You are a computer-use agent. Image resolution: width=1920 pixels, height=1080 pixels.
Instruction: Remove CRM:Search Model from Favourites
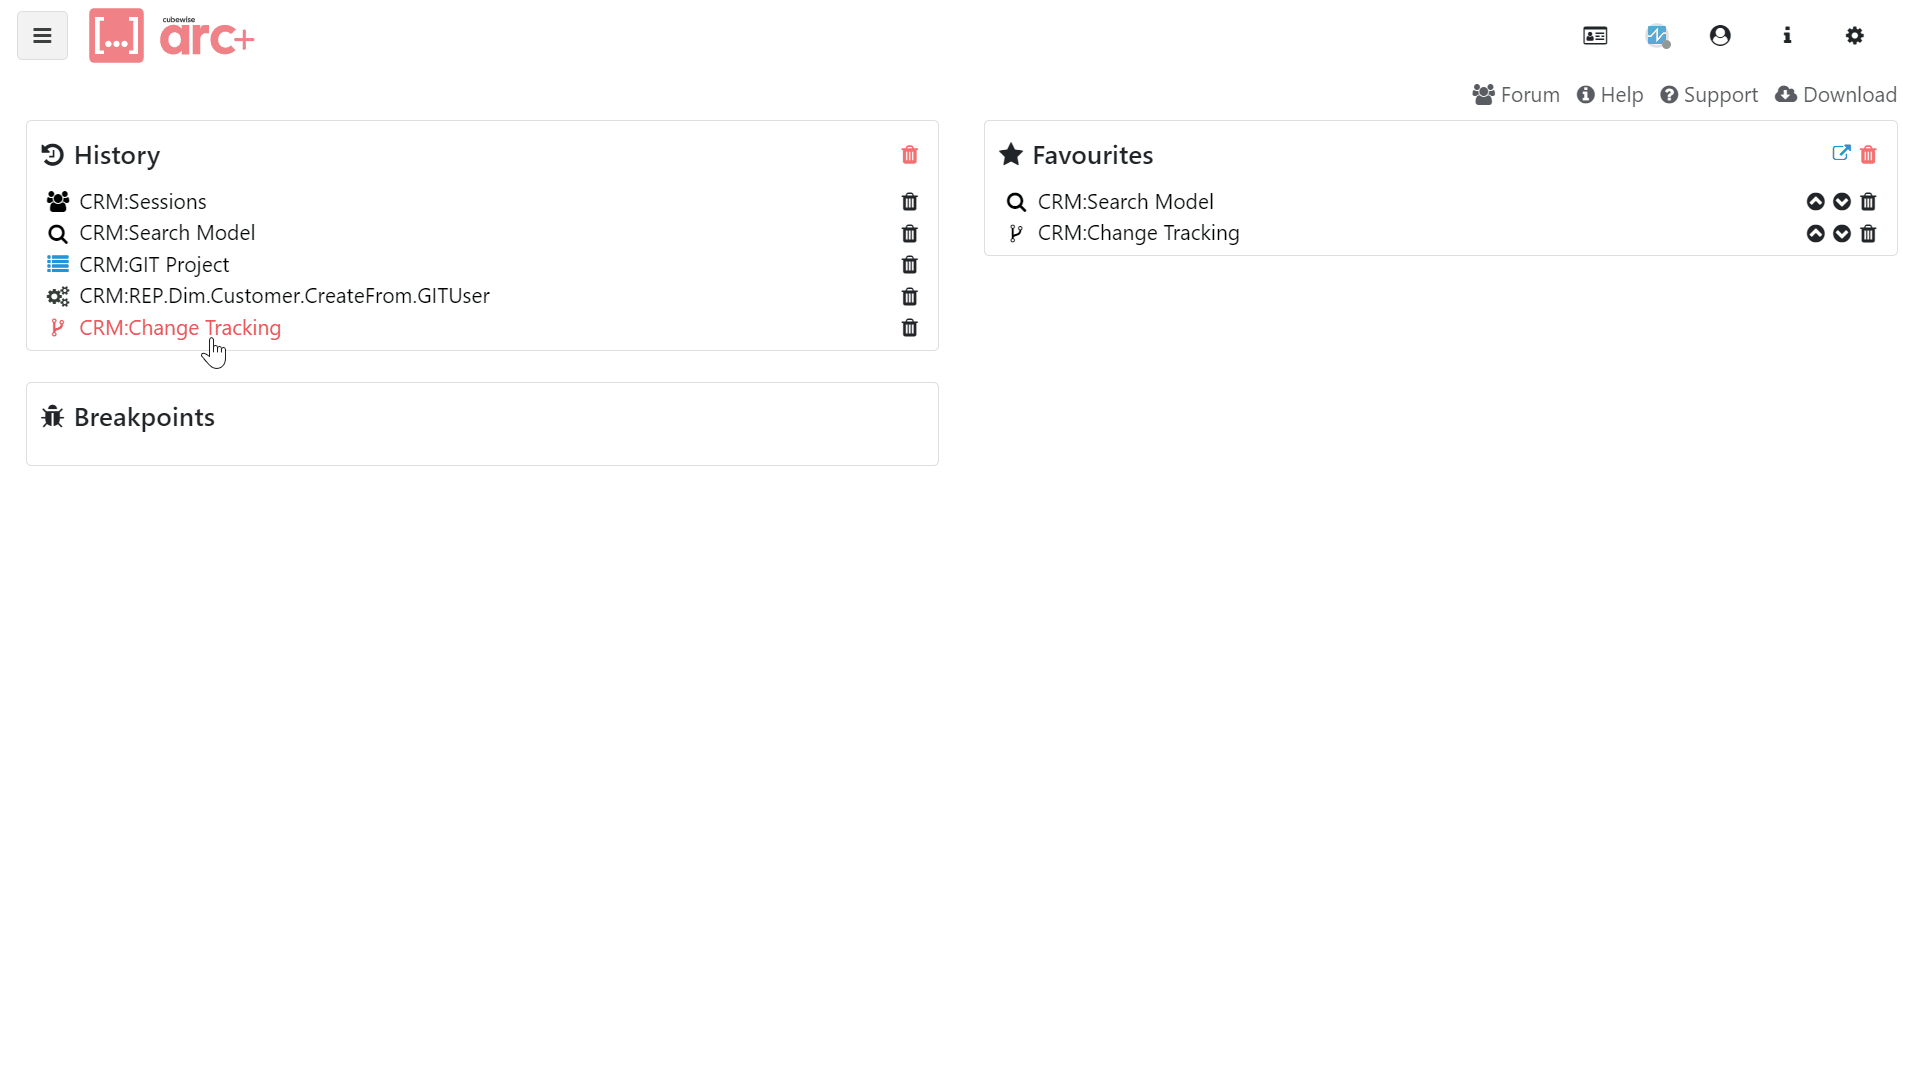tap(1868, 202)
